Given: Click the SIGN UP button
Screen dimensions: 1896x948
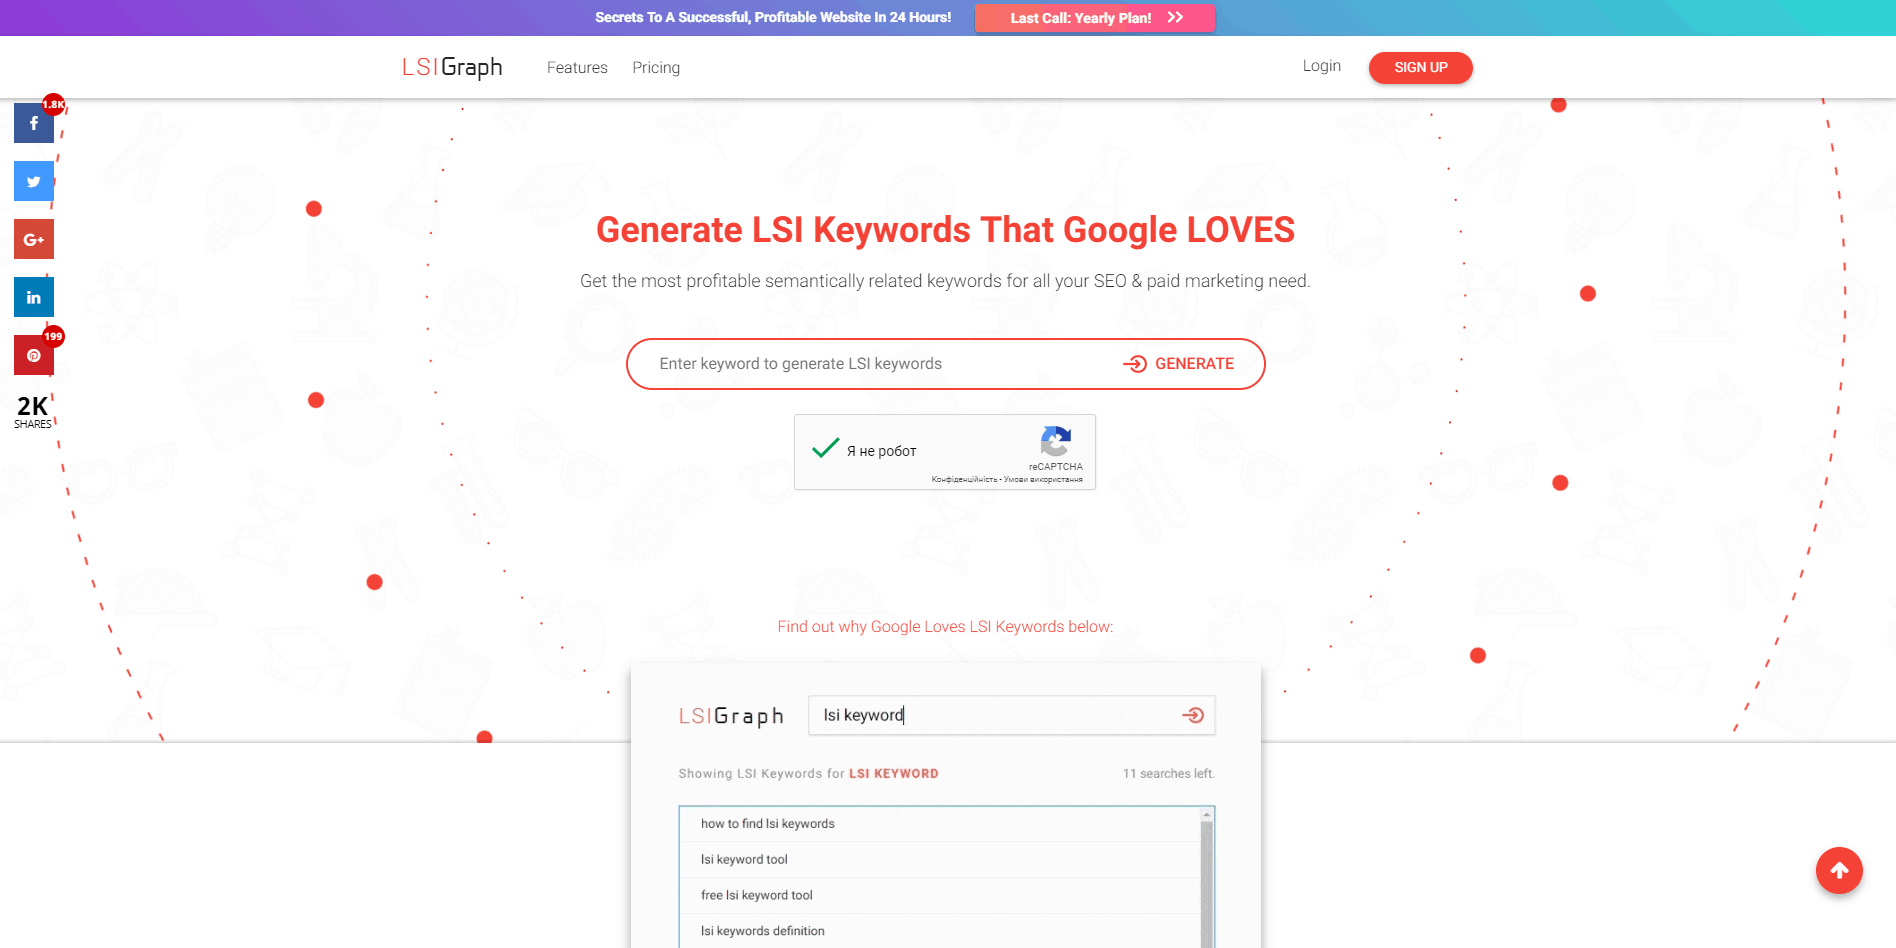Looking at the screenshot, I should [1420, 67].
